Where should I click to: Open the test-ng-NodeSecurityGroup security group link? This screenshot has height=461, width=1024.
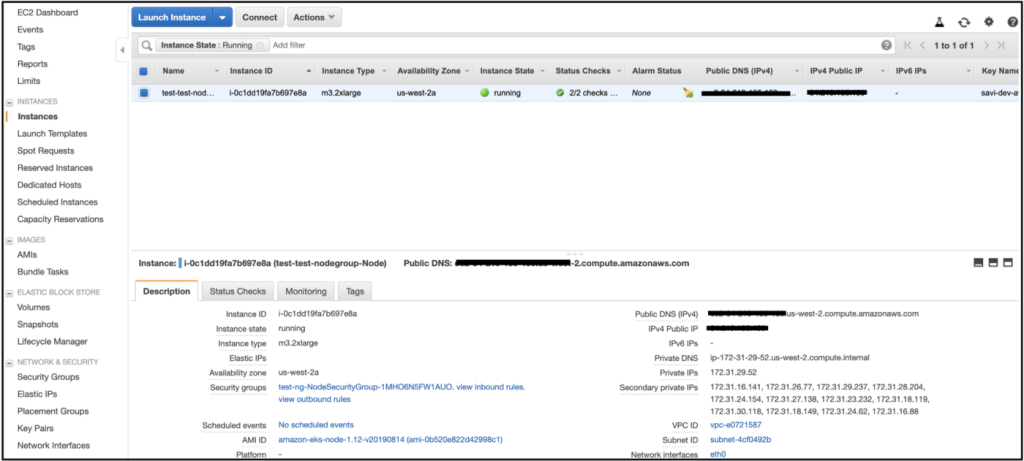click(x=366, y=387)
